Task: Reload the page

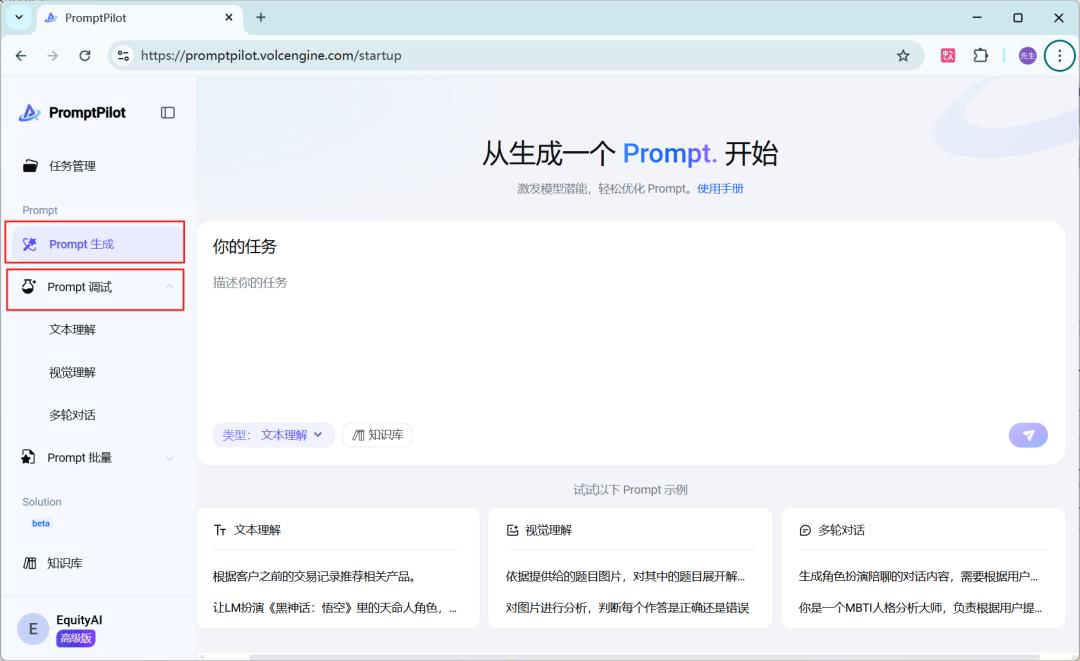Action: [x=85, y=56]
